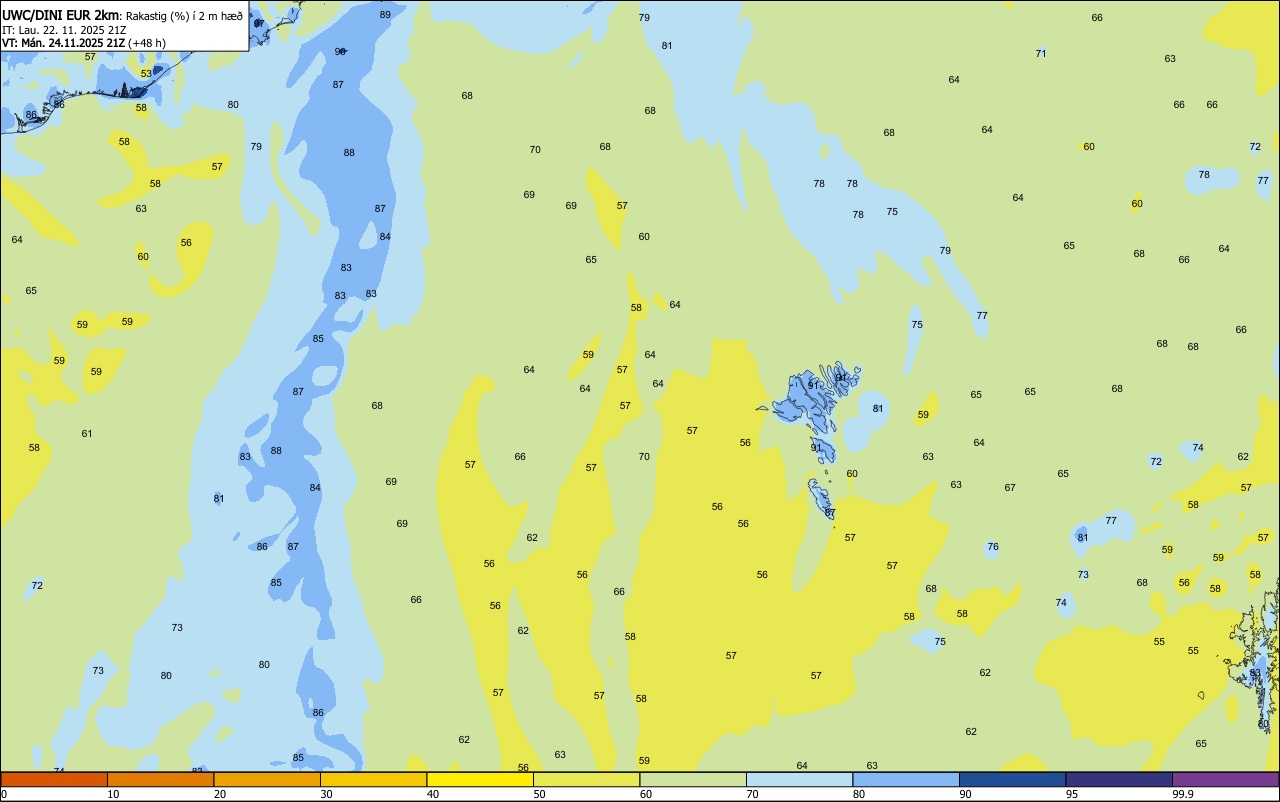Click the humidity value '53' on the map
The image size is (1280, 802).
[x=146, y=73]
